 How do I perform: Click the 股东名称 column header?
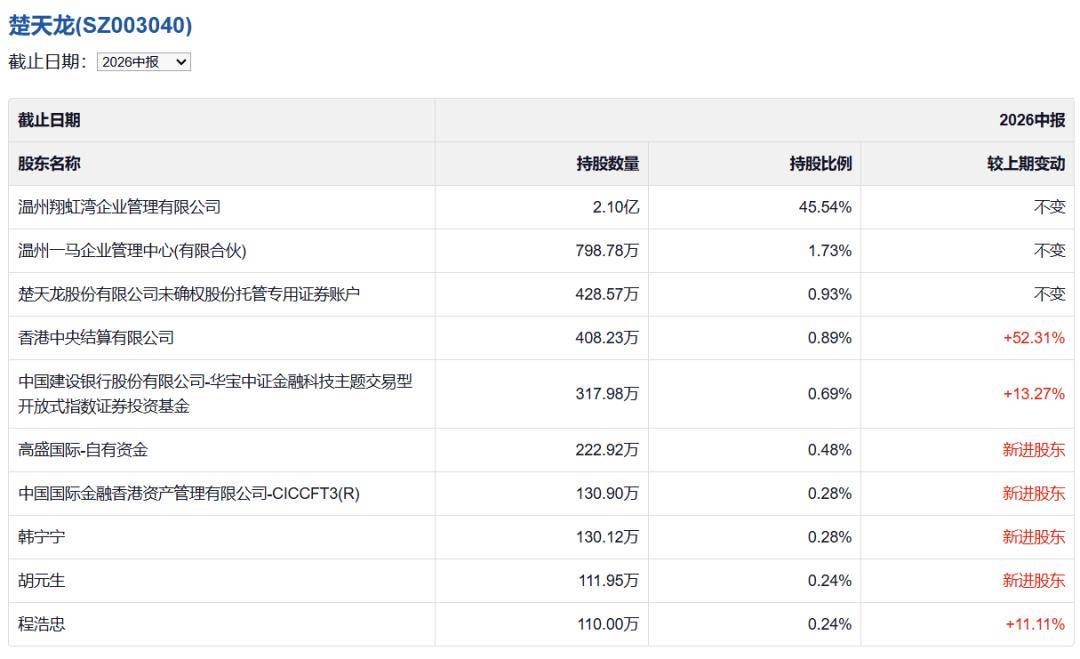click(49, 164)
